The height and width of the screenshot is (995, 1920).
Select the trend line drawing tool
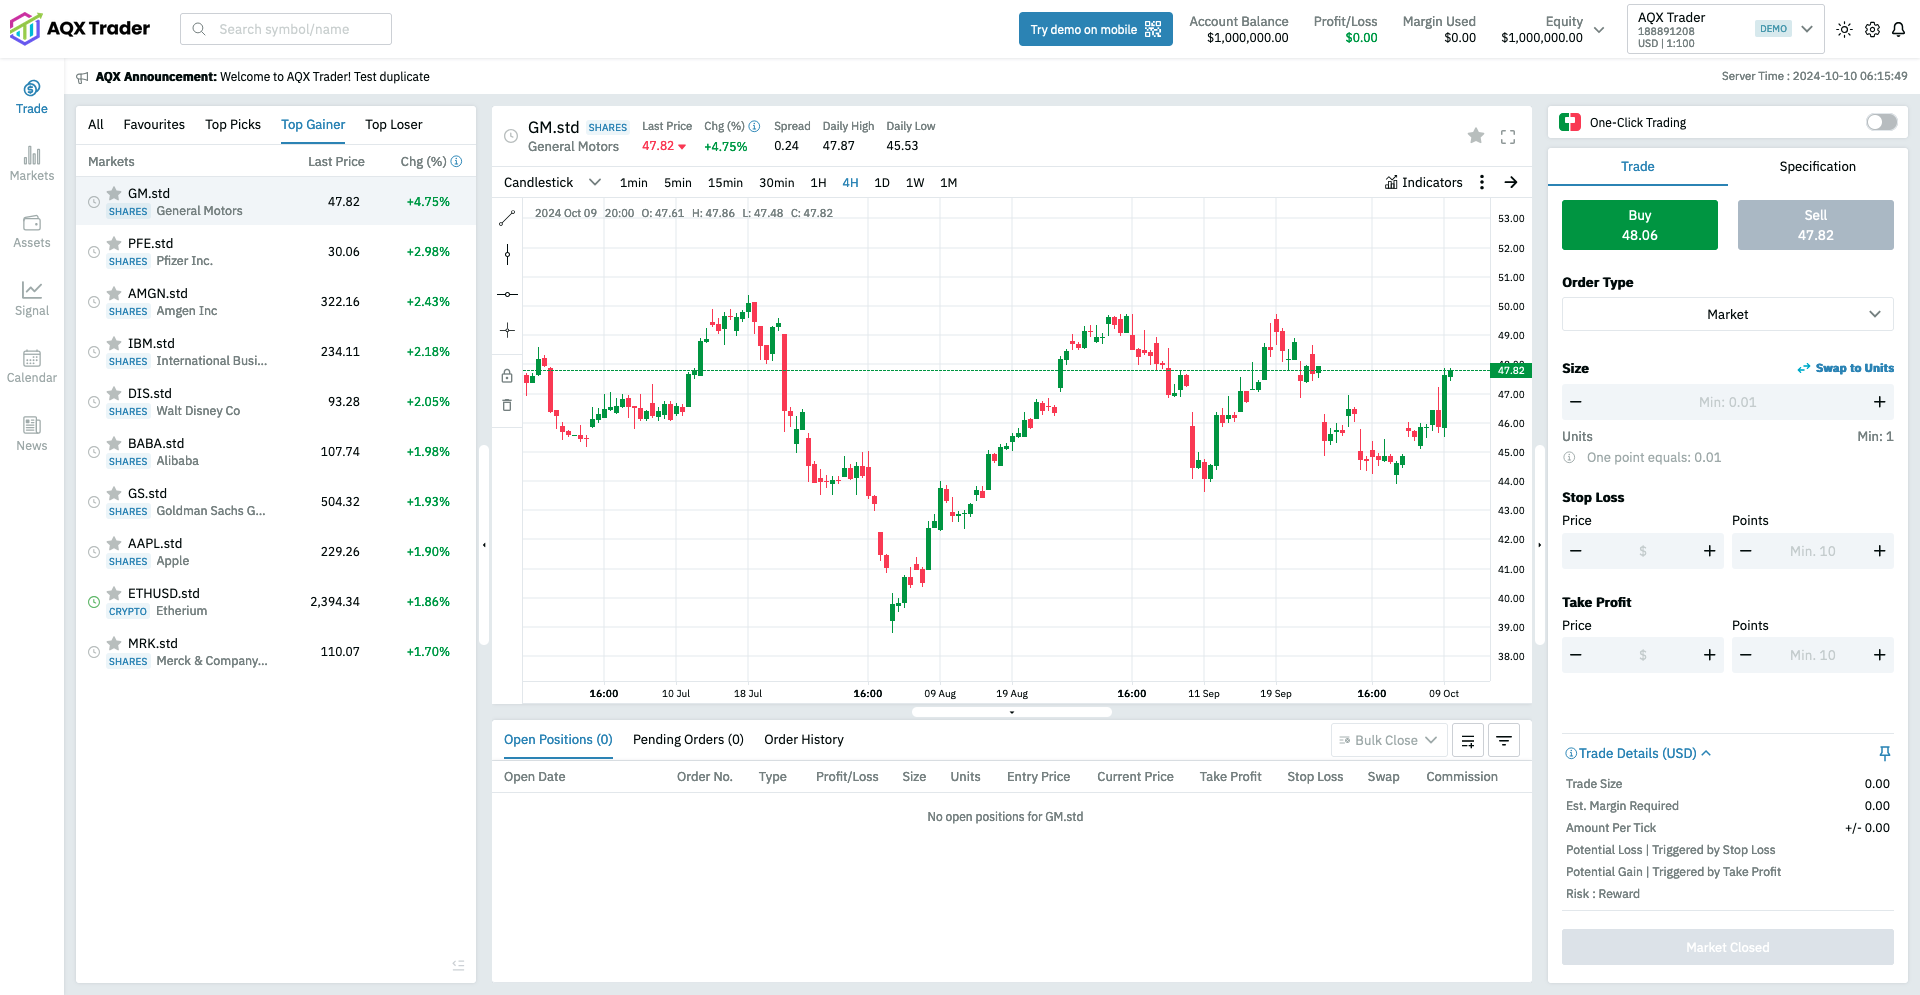coord(507,217)
